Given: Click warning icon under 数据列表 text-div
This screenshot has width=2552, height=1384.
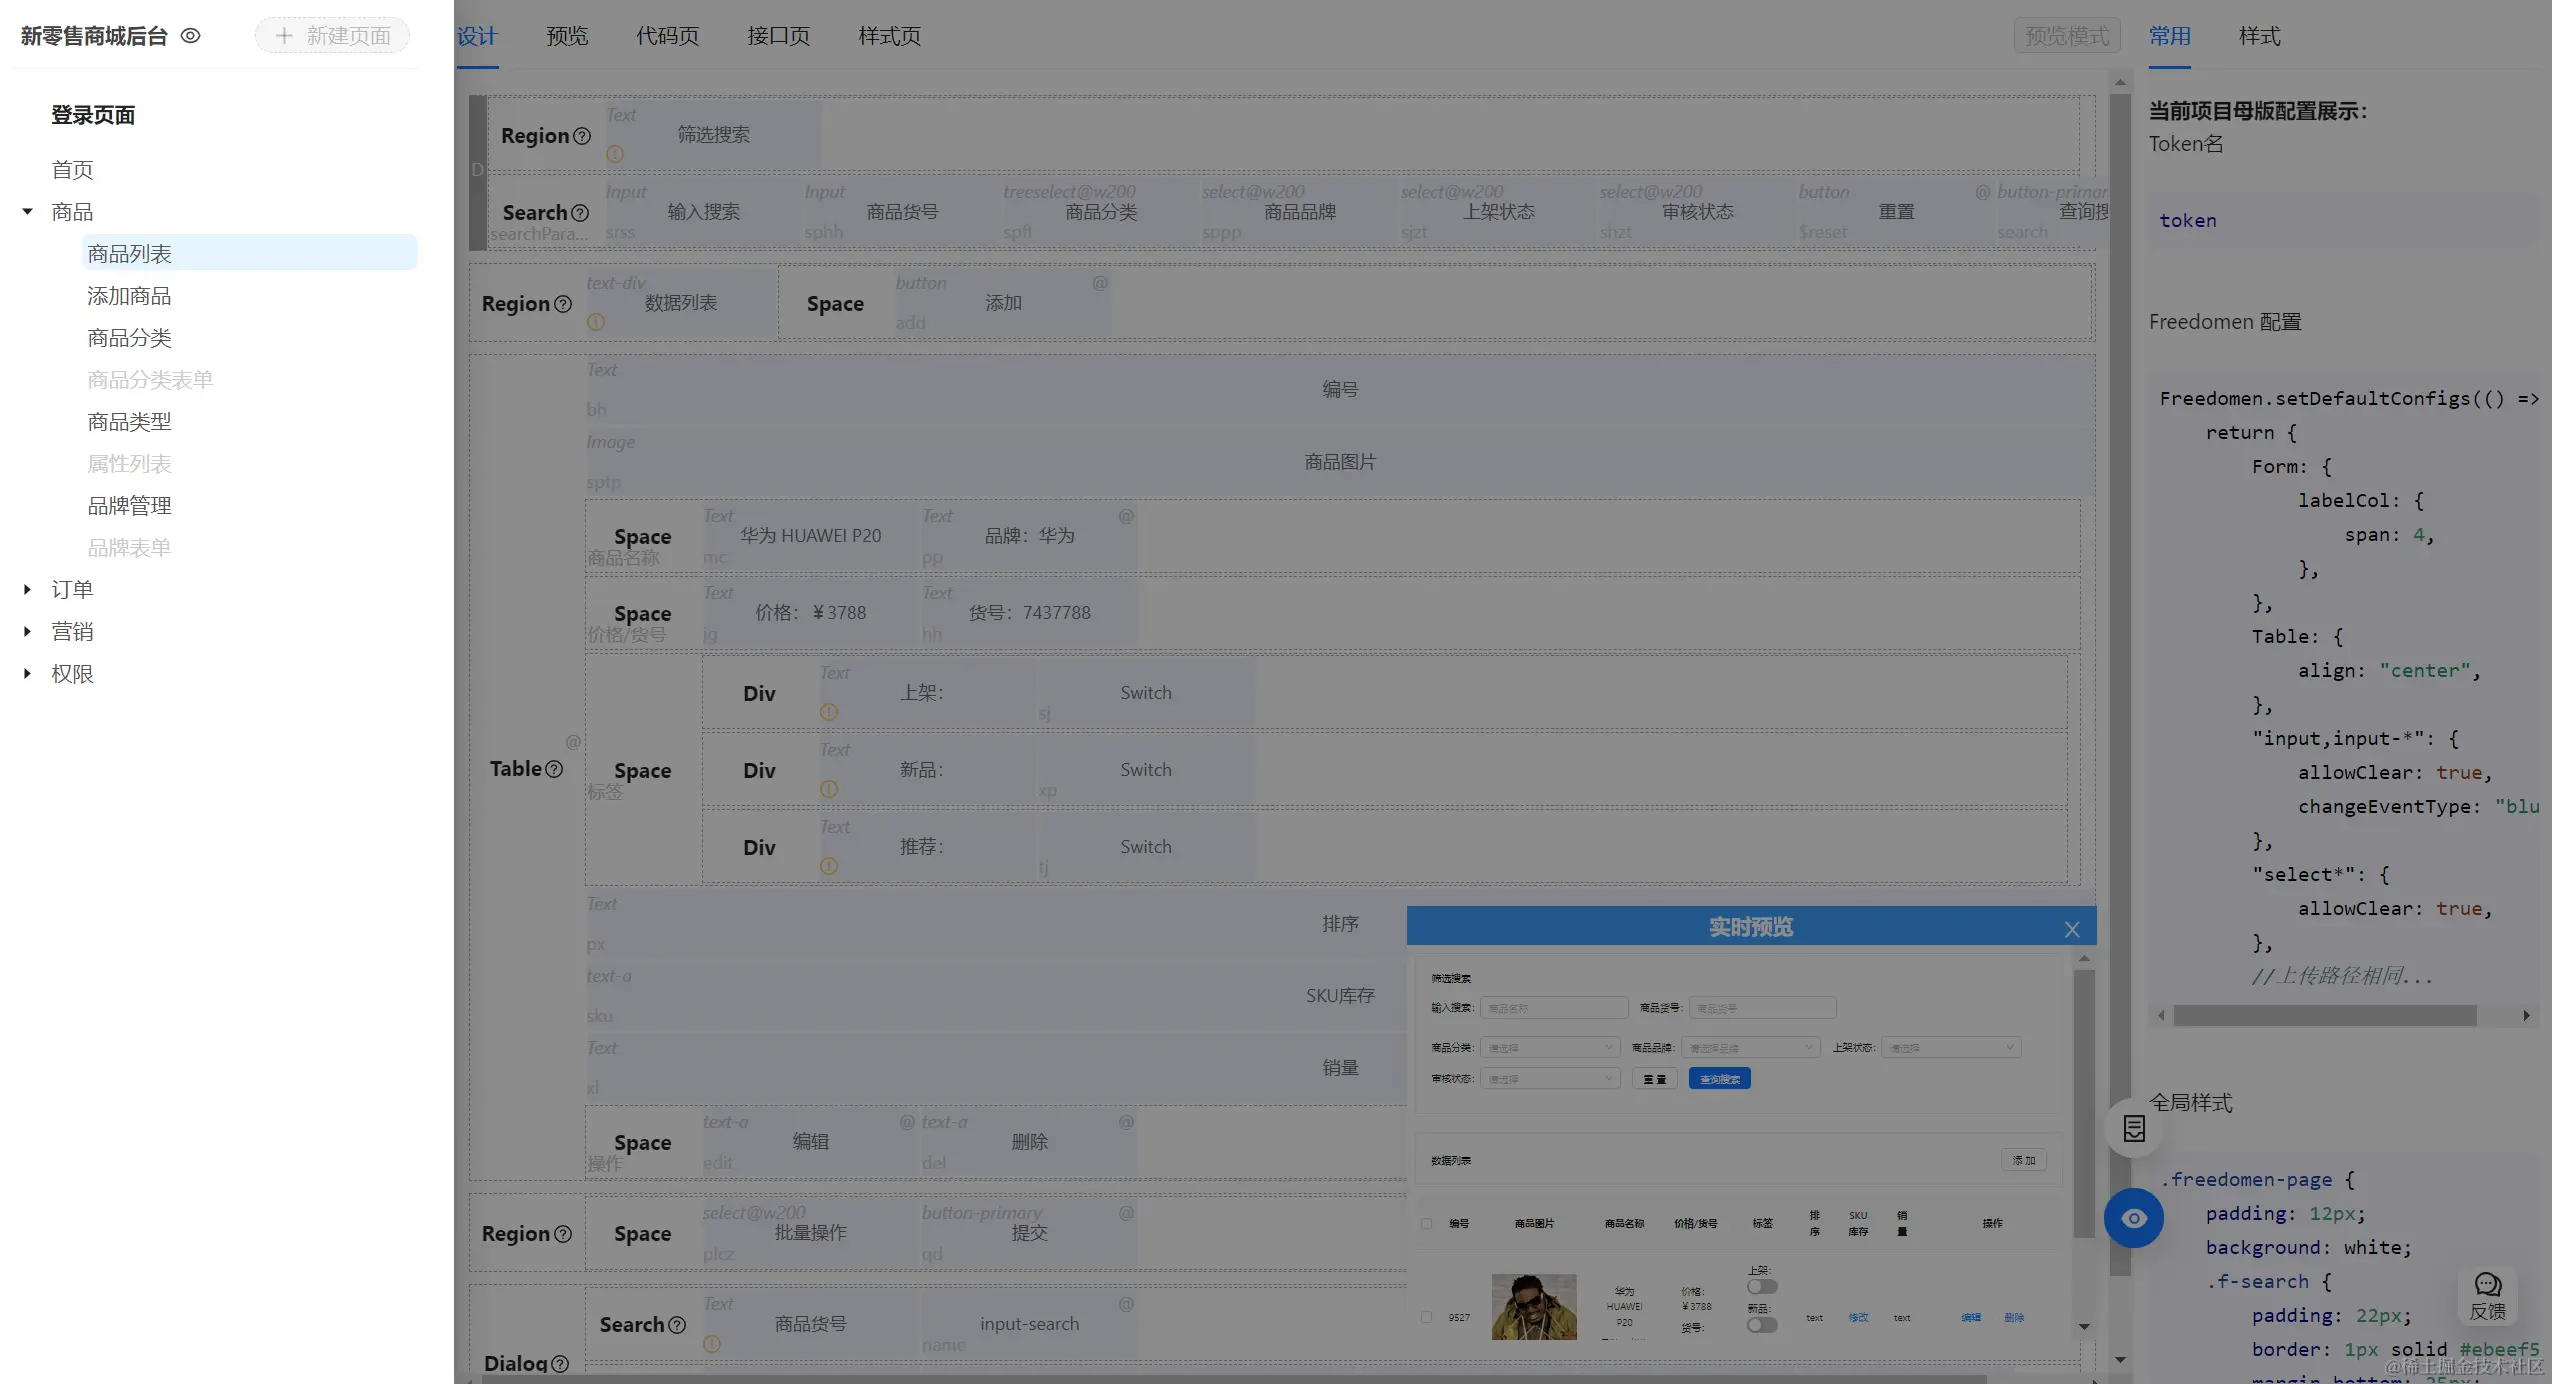Looking at the screenshot, I should point(596,322).
